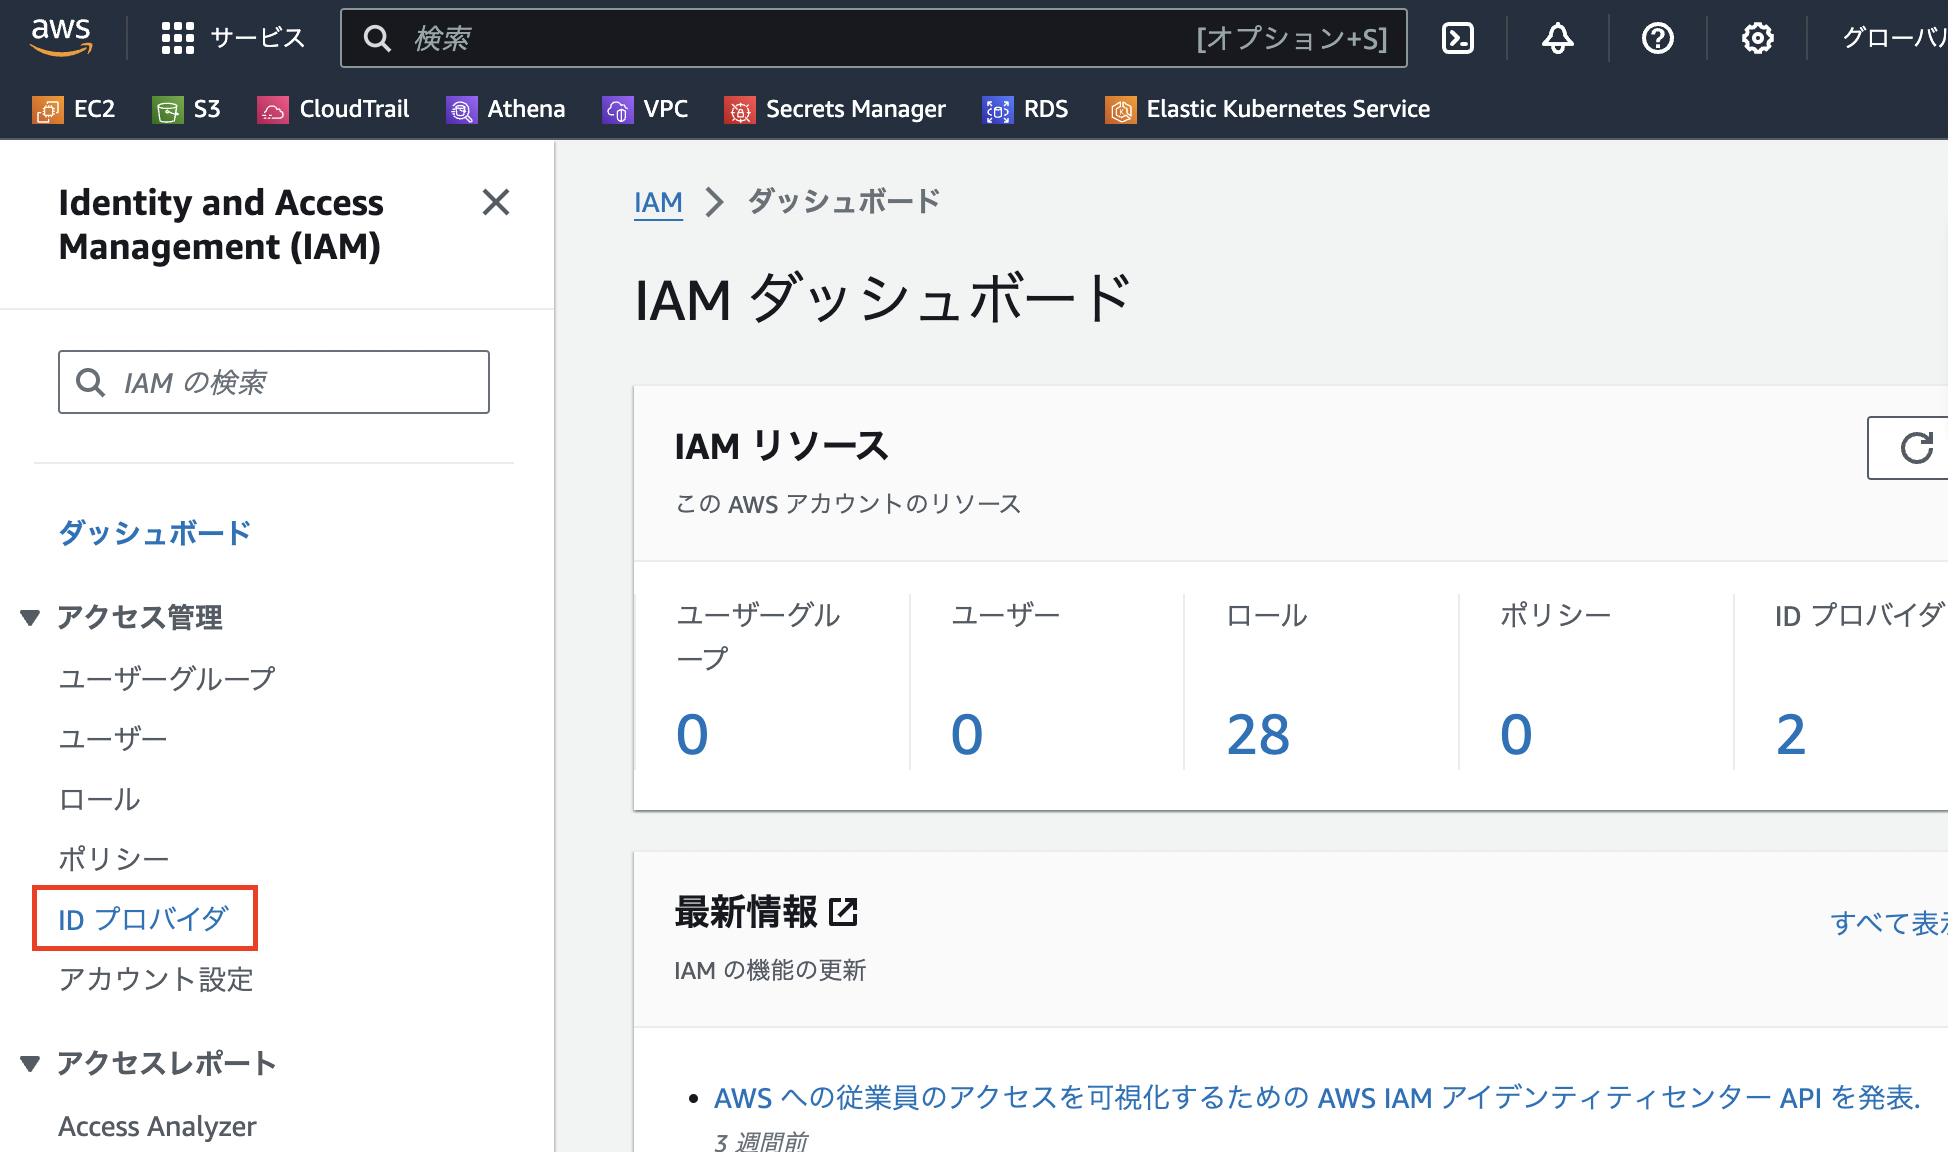This screenshot has height=1152, width=1948.
Task: Open the ユーザーグループ count 0
Action: point(692,735)
